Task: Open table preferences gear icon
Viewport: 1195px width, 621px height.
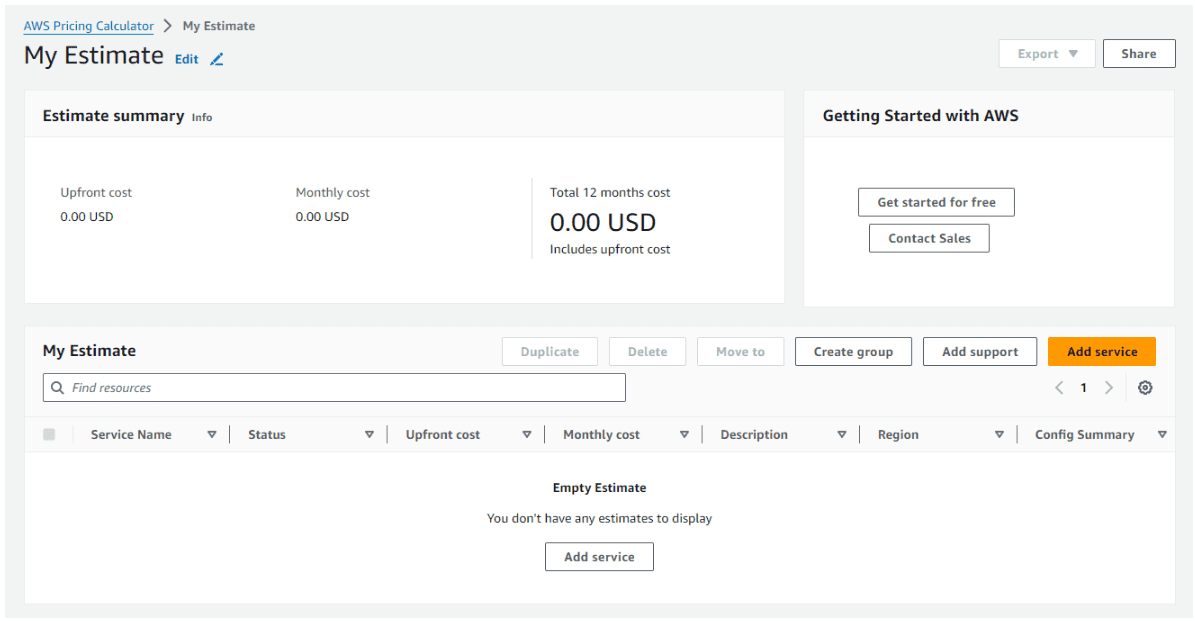Action: coord(1145,388)
